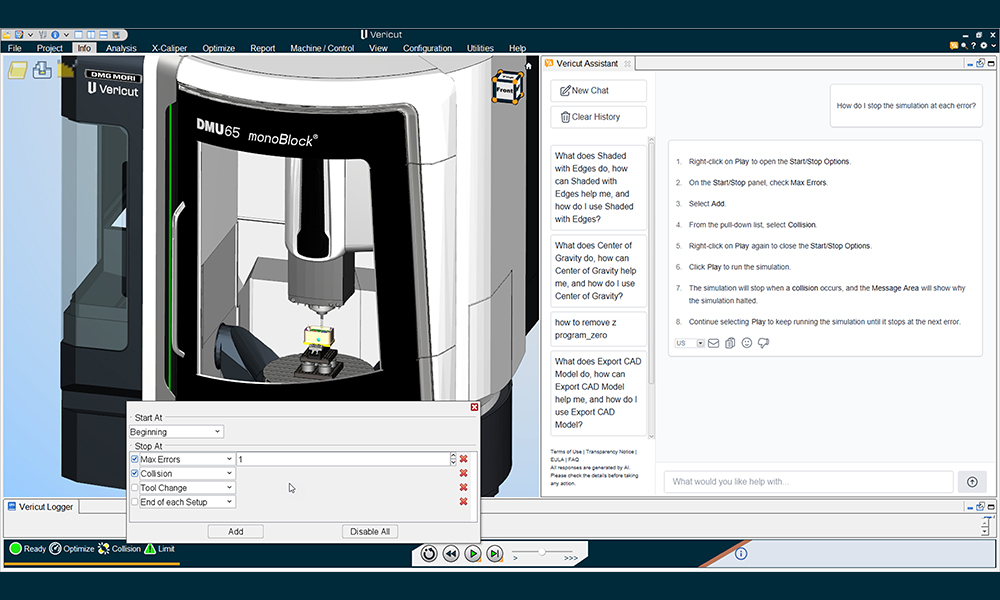Image resolution: width=1000 pixels, height=600 pixels.
Task: Check the End of each Setup checkbox
Action: pos(135,502)
